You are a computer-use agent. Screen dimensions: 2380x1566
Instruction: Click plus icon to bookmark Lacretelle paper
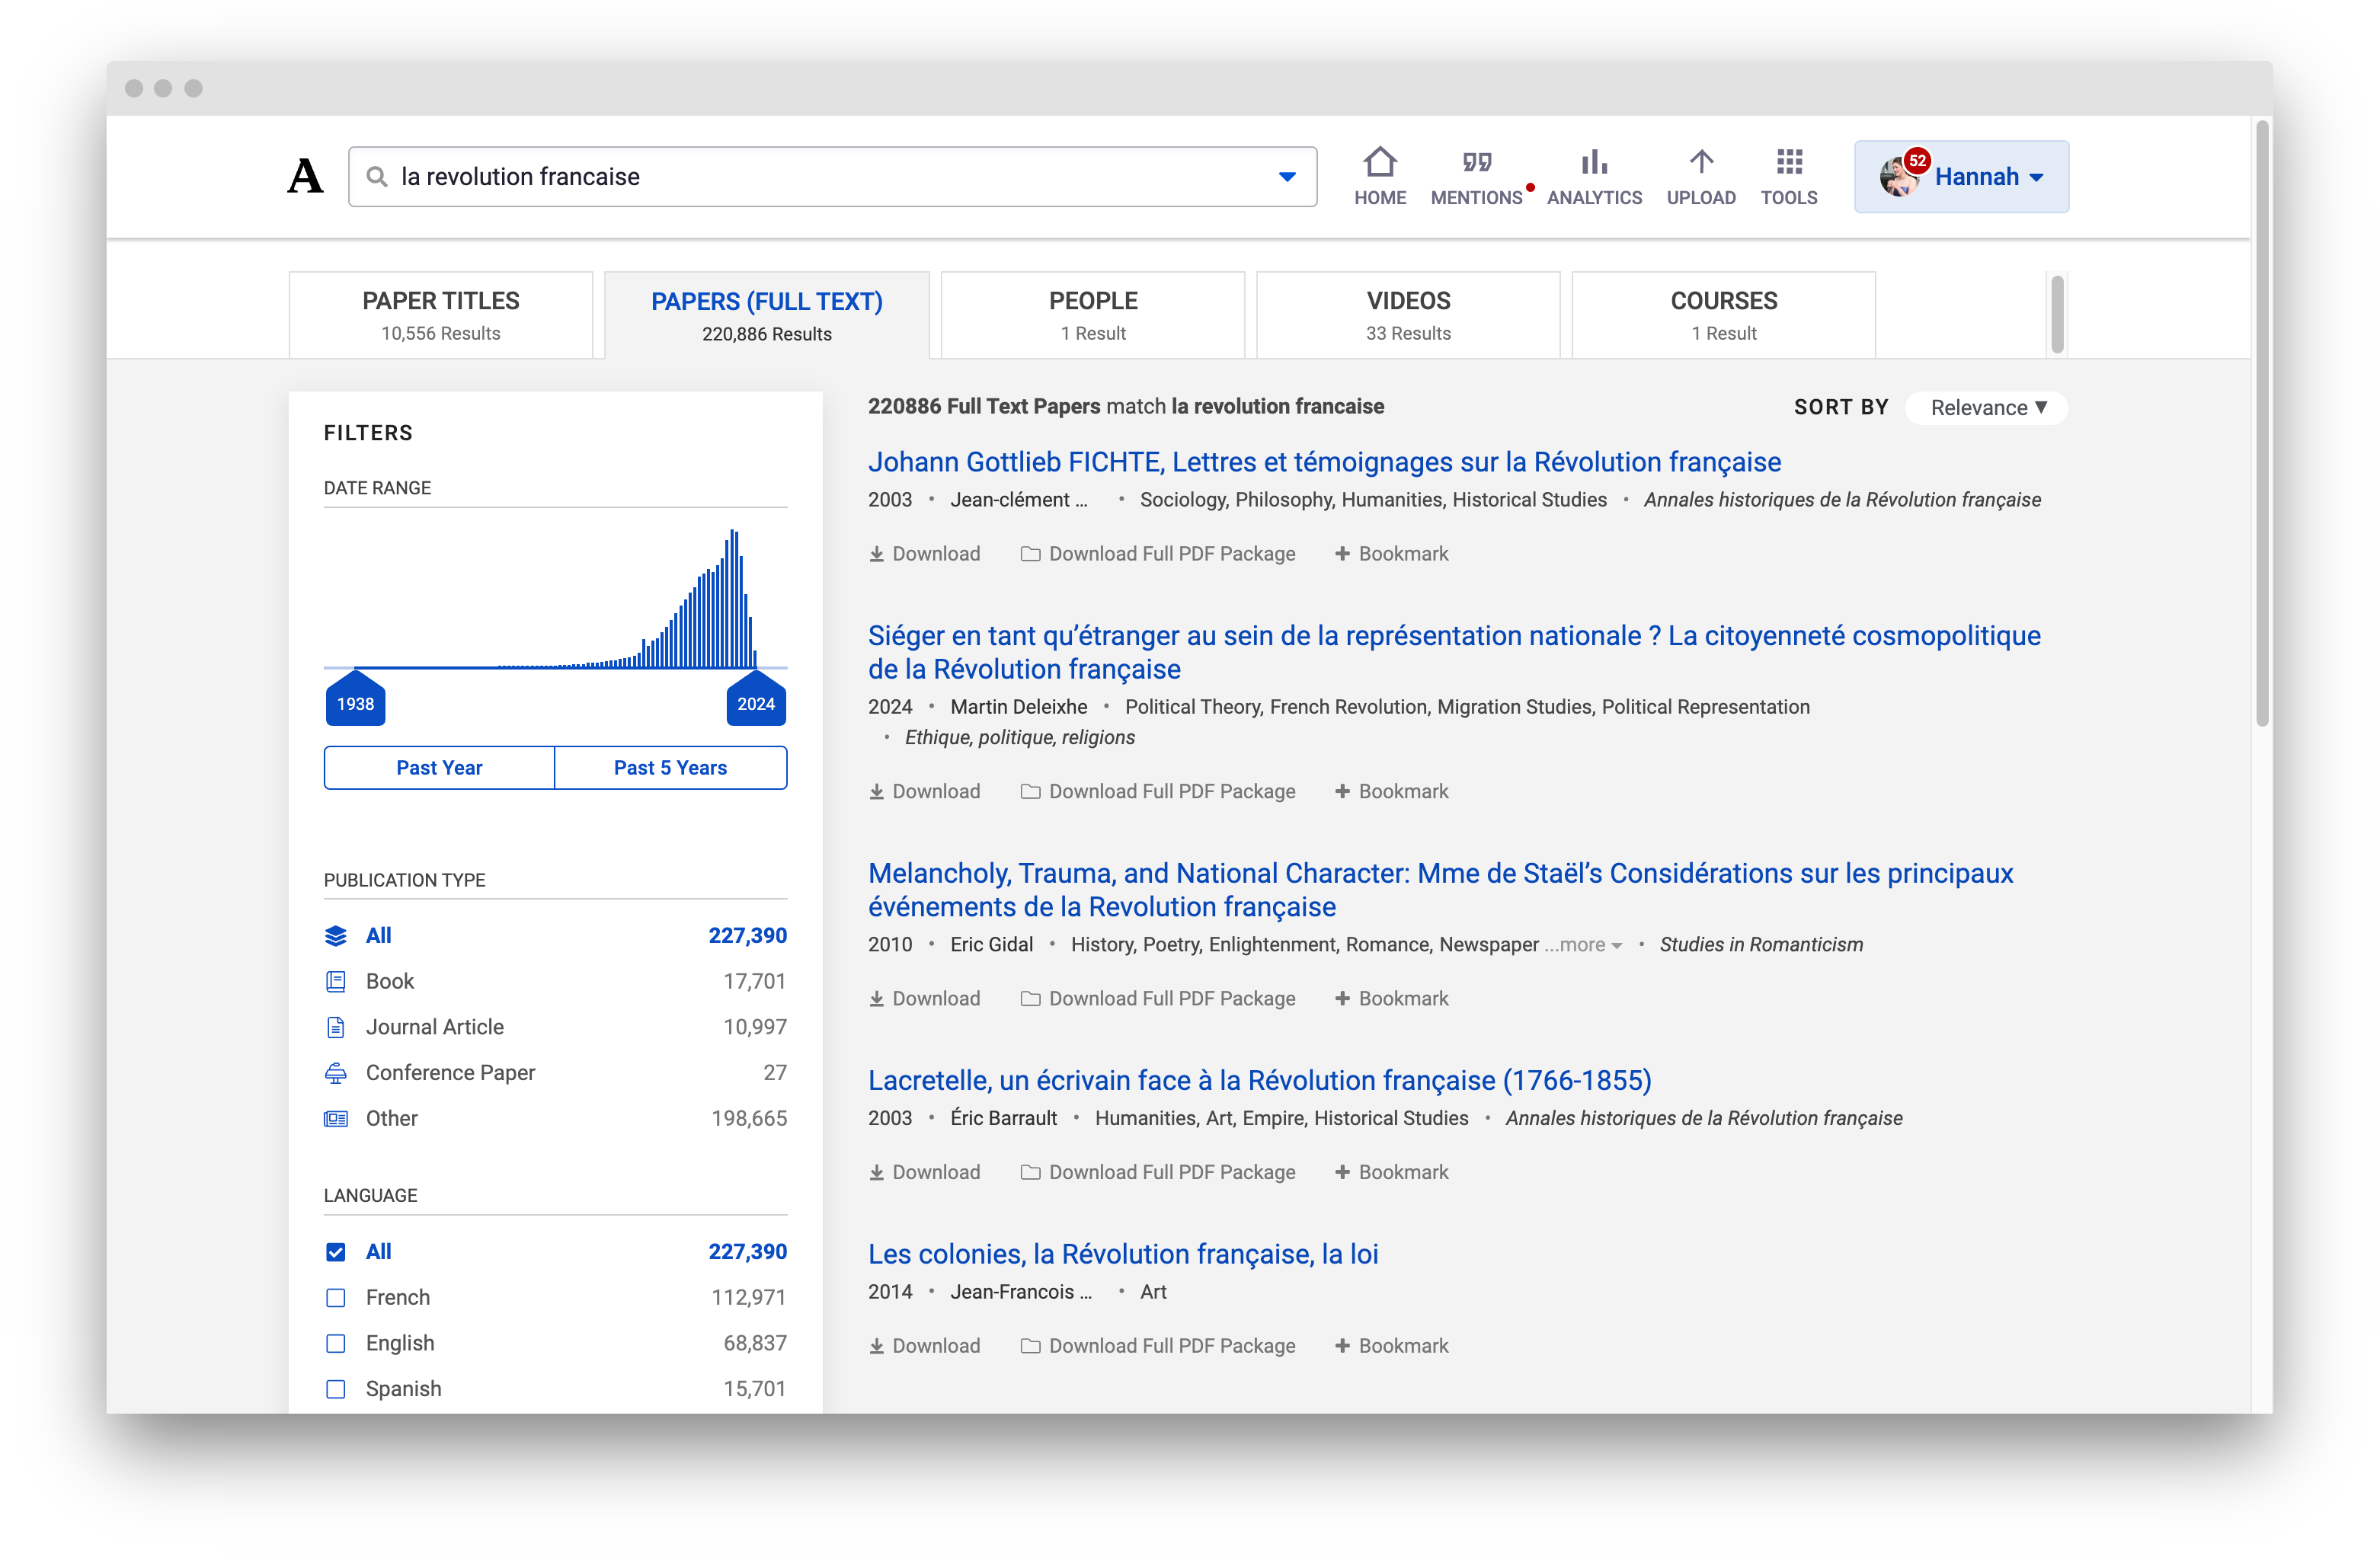click(1342, 1172)
